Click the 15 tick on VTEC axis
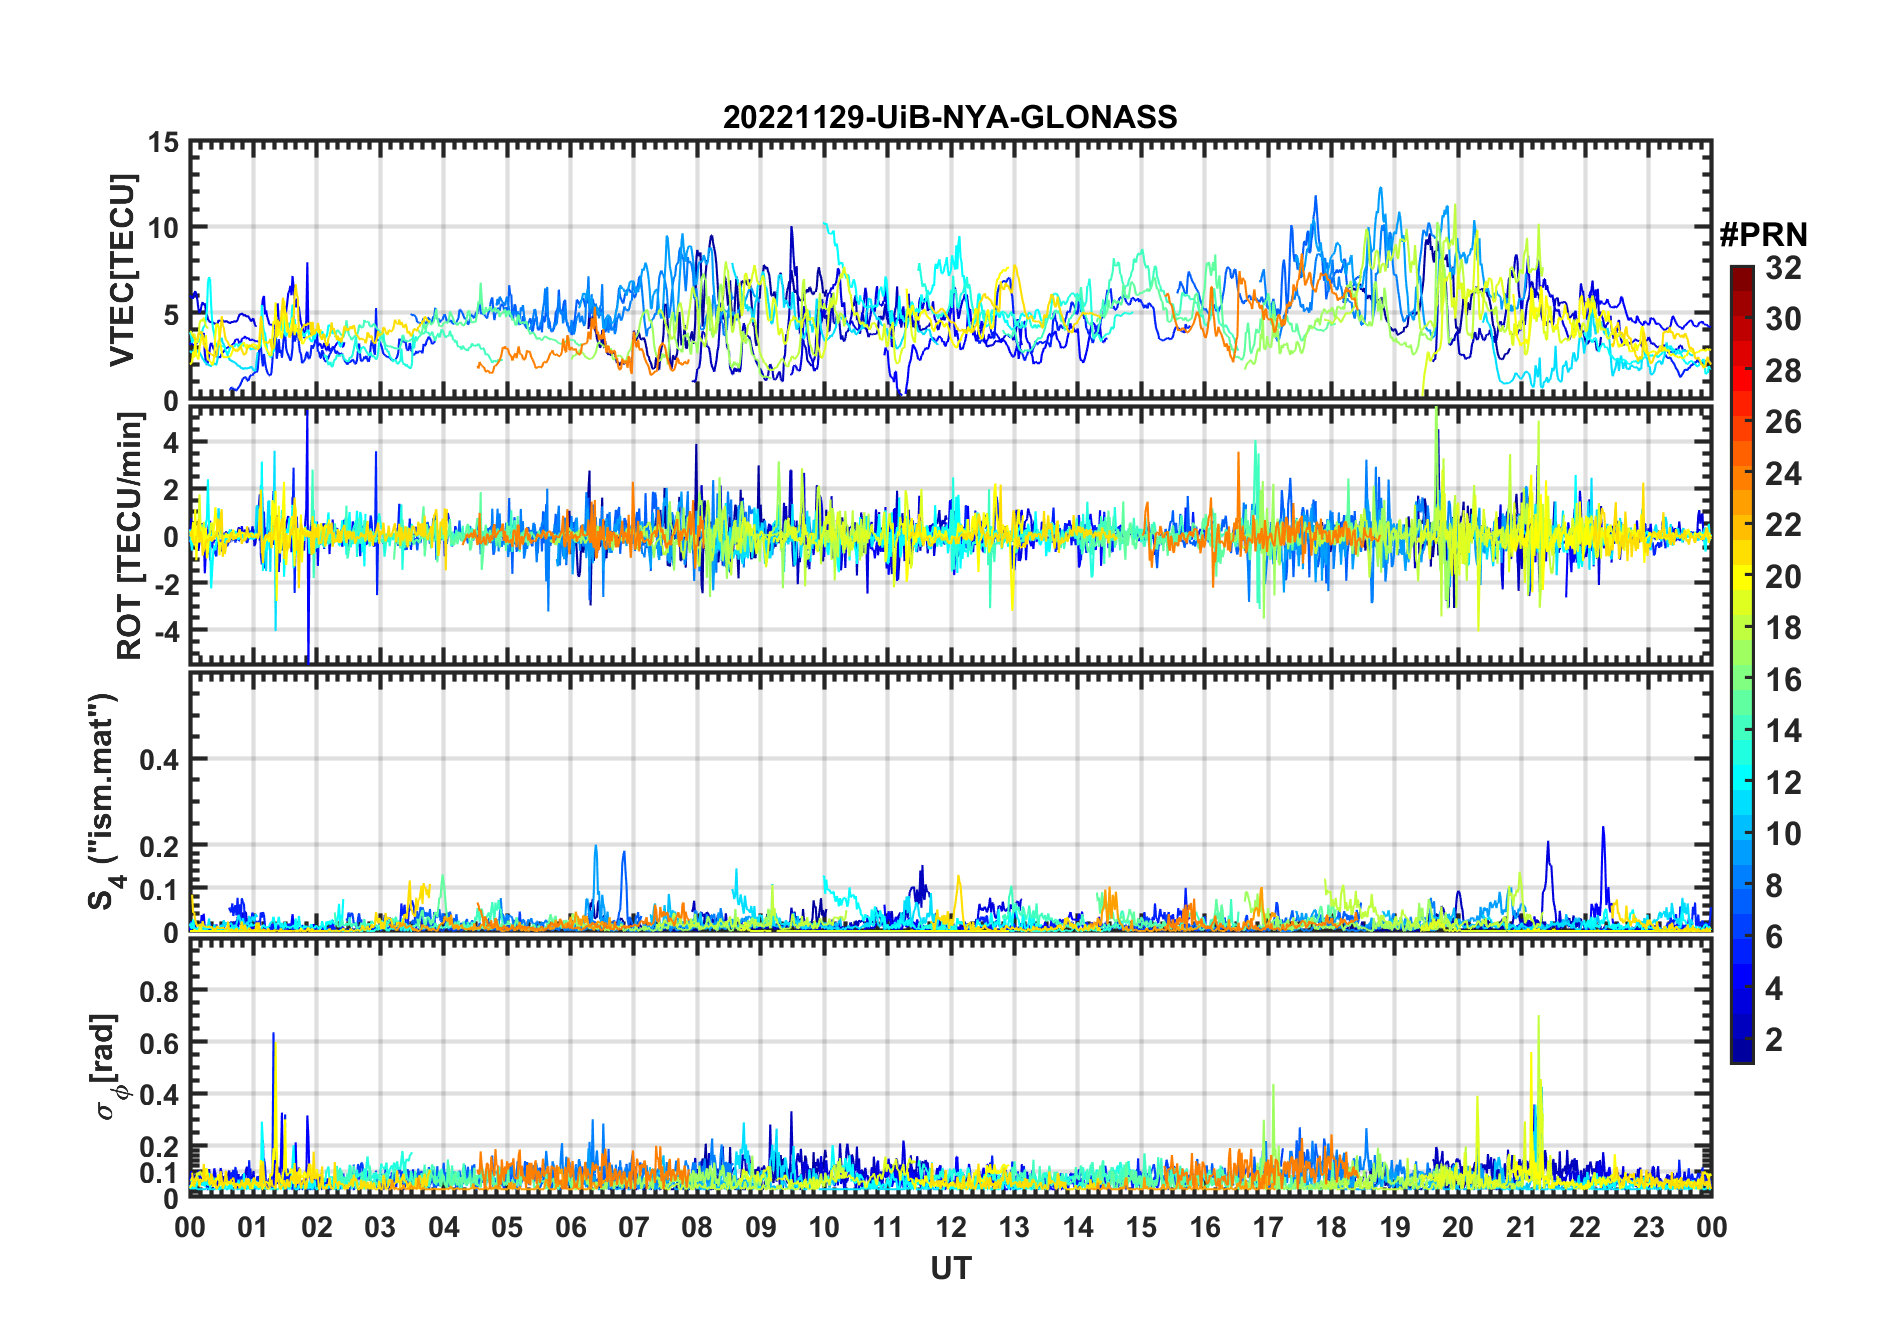1902x1330 pixels. point(163,143)
